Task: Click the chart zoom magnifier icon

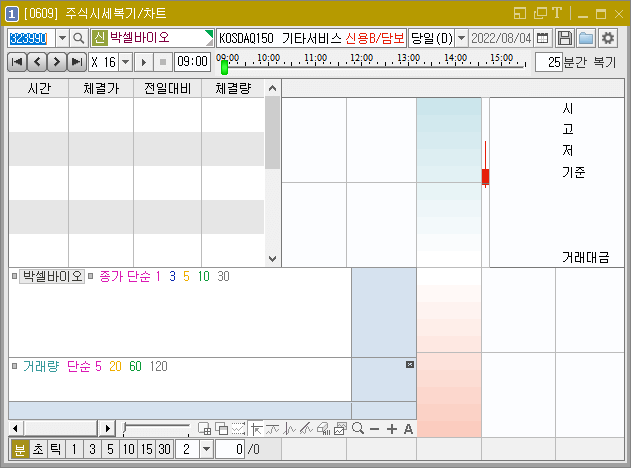Action: coord(358,429)
